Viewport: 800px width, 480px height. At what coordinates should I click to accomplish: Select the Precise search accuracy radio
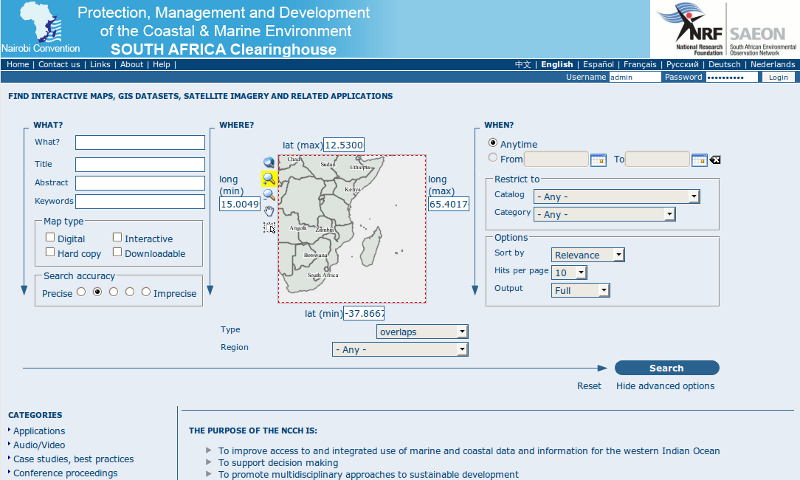pos(81,292)
